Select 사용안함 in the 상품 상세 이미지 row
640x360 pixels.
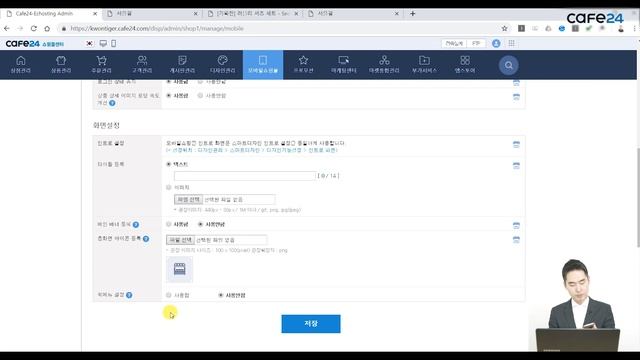tap(200, 96)
